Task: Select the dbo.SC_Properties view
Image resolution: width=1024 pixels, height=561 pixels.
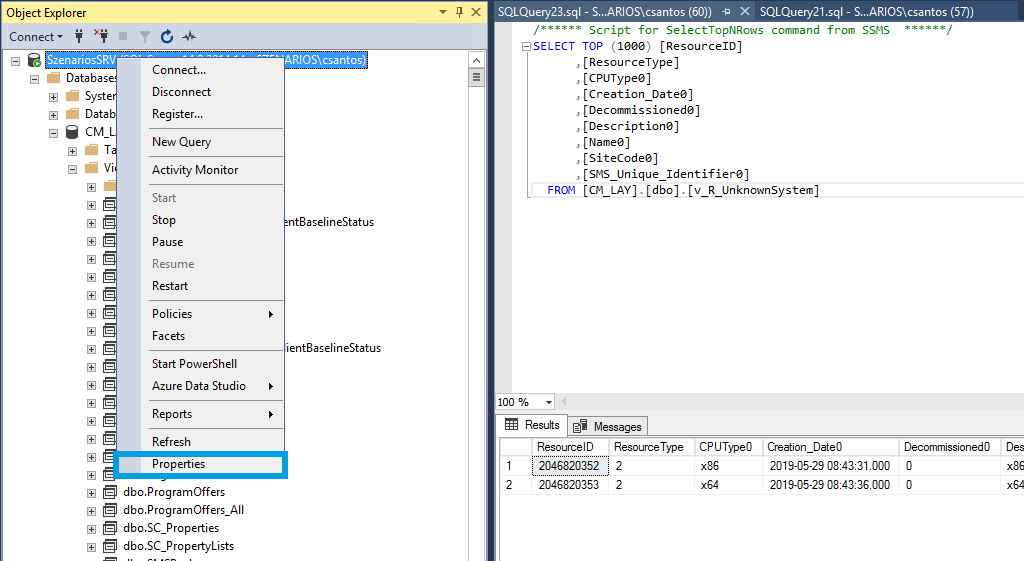Action: coord(171,528)
